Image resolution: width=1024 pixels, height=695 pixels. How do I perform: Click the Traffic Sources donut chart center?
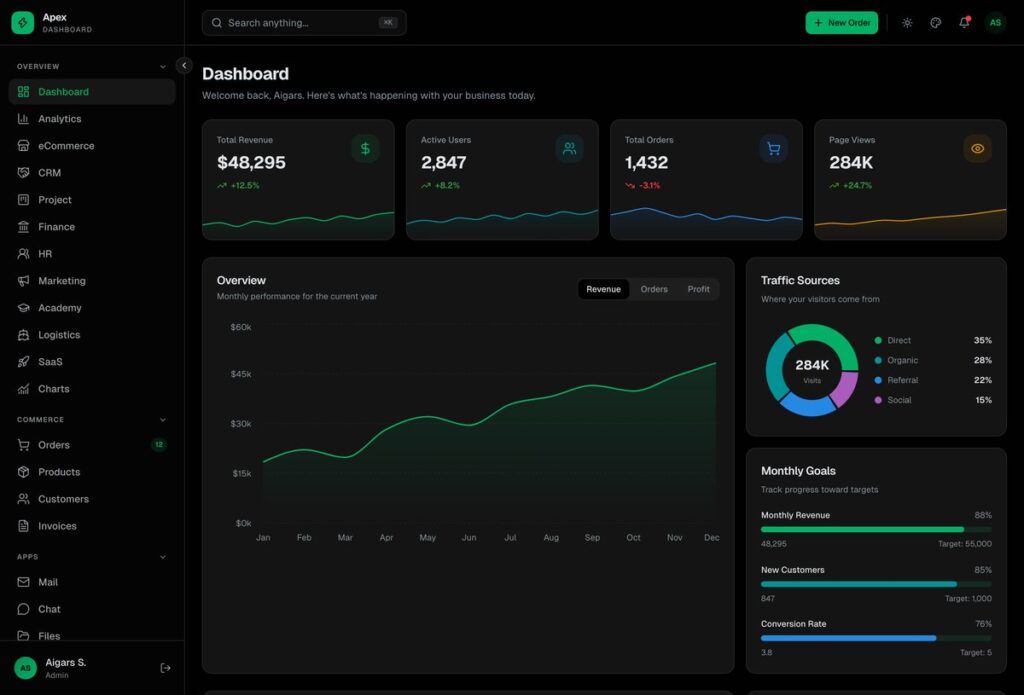click(x=812, y=370)
